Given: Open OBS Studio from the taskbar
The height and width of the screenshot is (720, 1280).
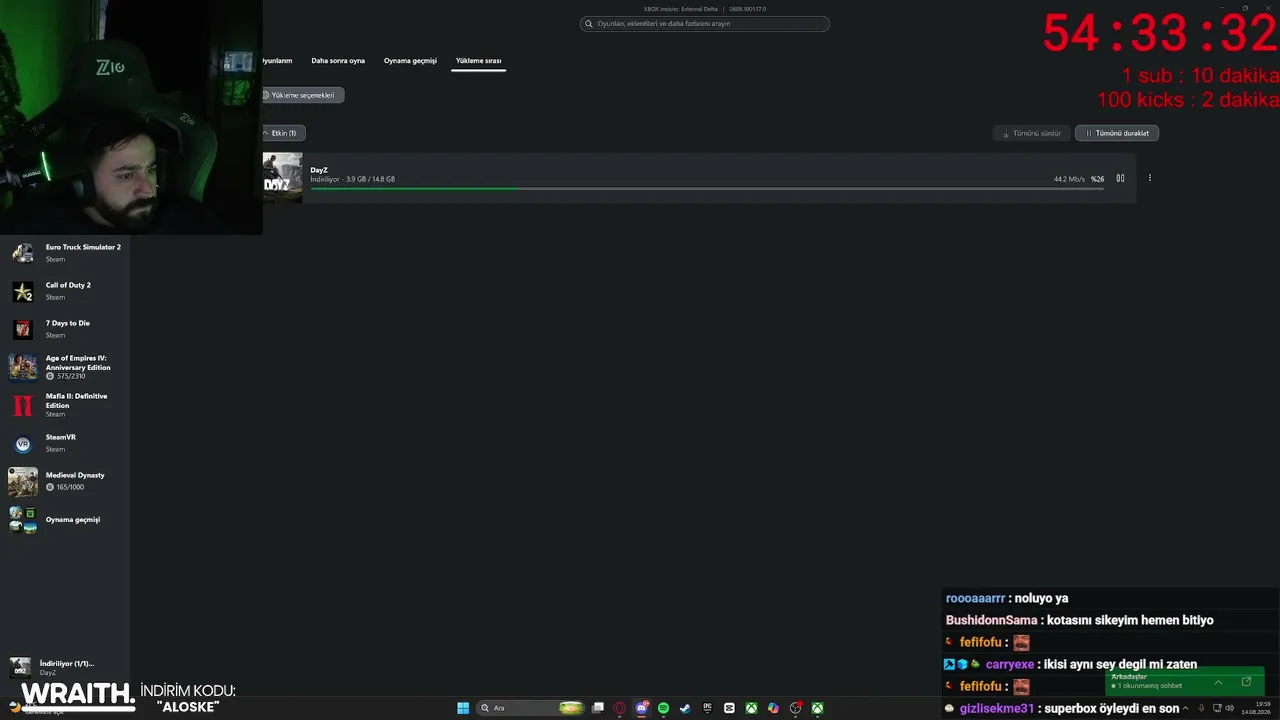Looking at the screenshot, I should click(795, 708).
